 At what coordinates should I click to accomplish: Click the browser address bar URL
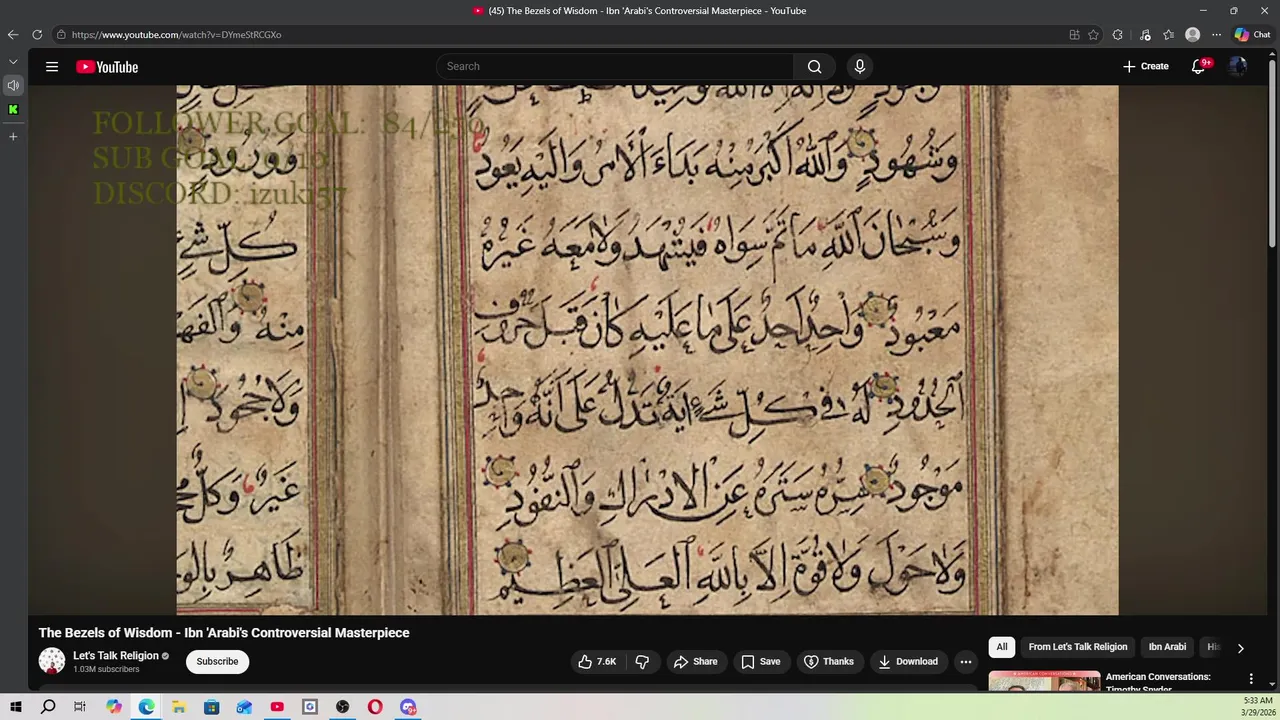pos(176,35)
